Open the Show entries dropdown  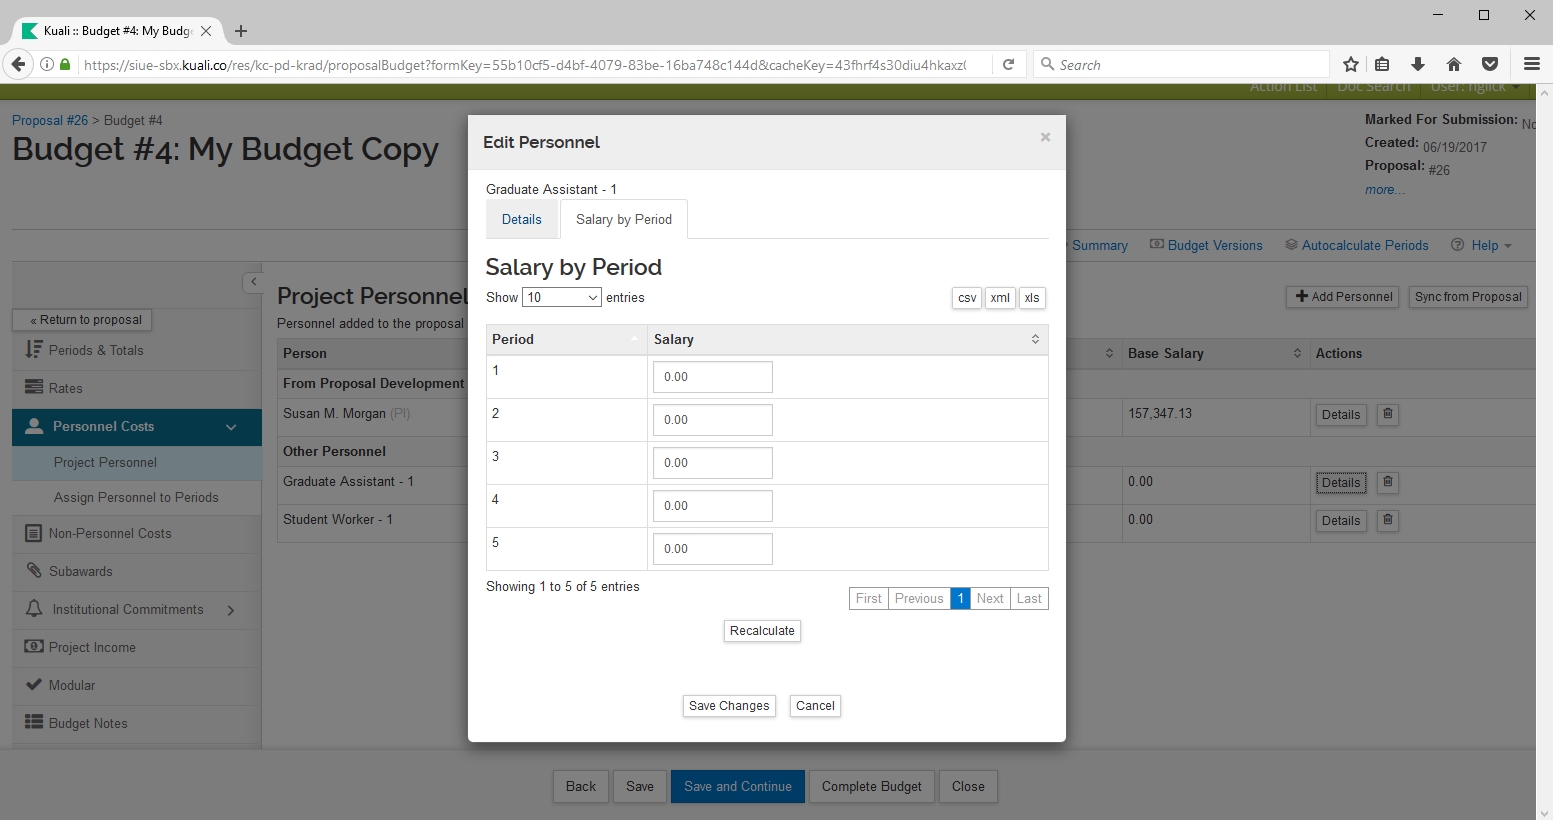click(561, 297)
